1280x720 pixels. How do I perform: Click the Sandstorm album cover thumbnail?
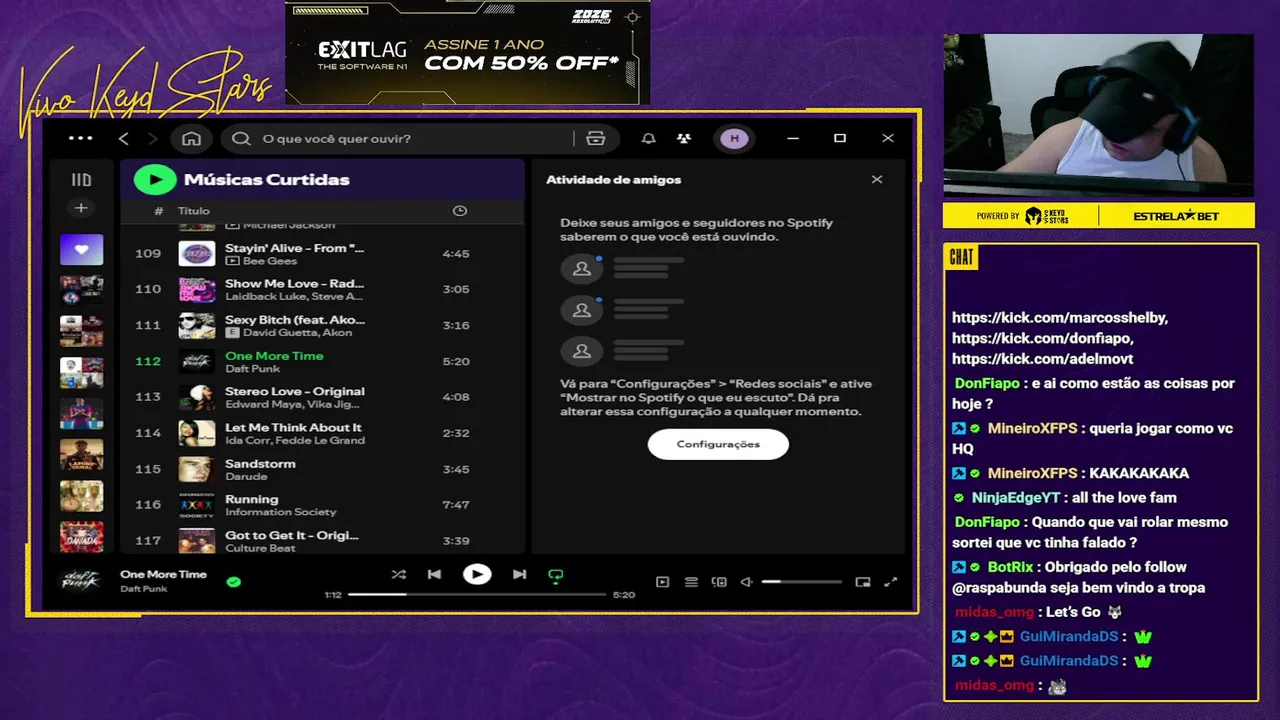197,469
